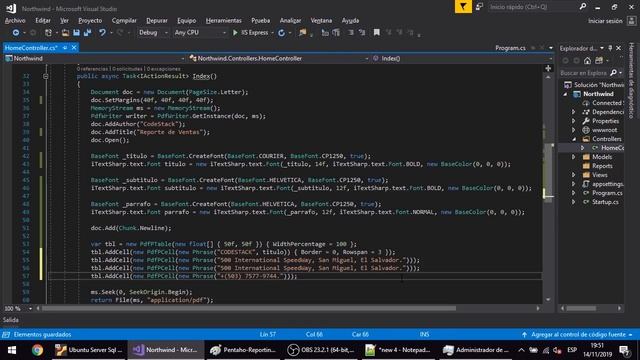The image size is (640, 360).
Task: Select the HomeController.cs editor tab
Action: coord(31,48)
